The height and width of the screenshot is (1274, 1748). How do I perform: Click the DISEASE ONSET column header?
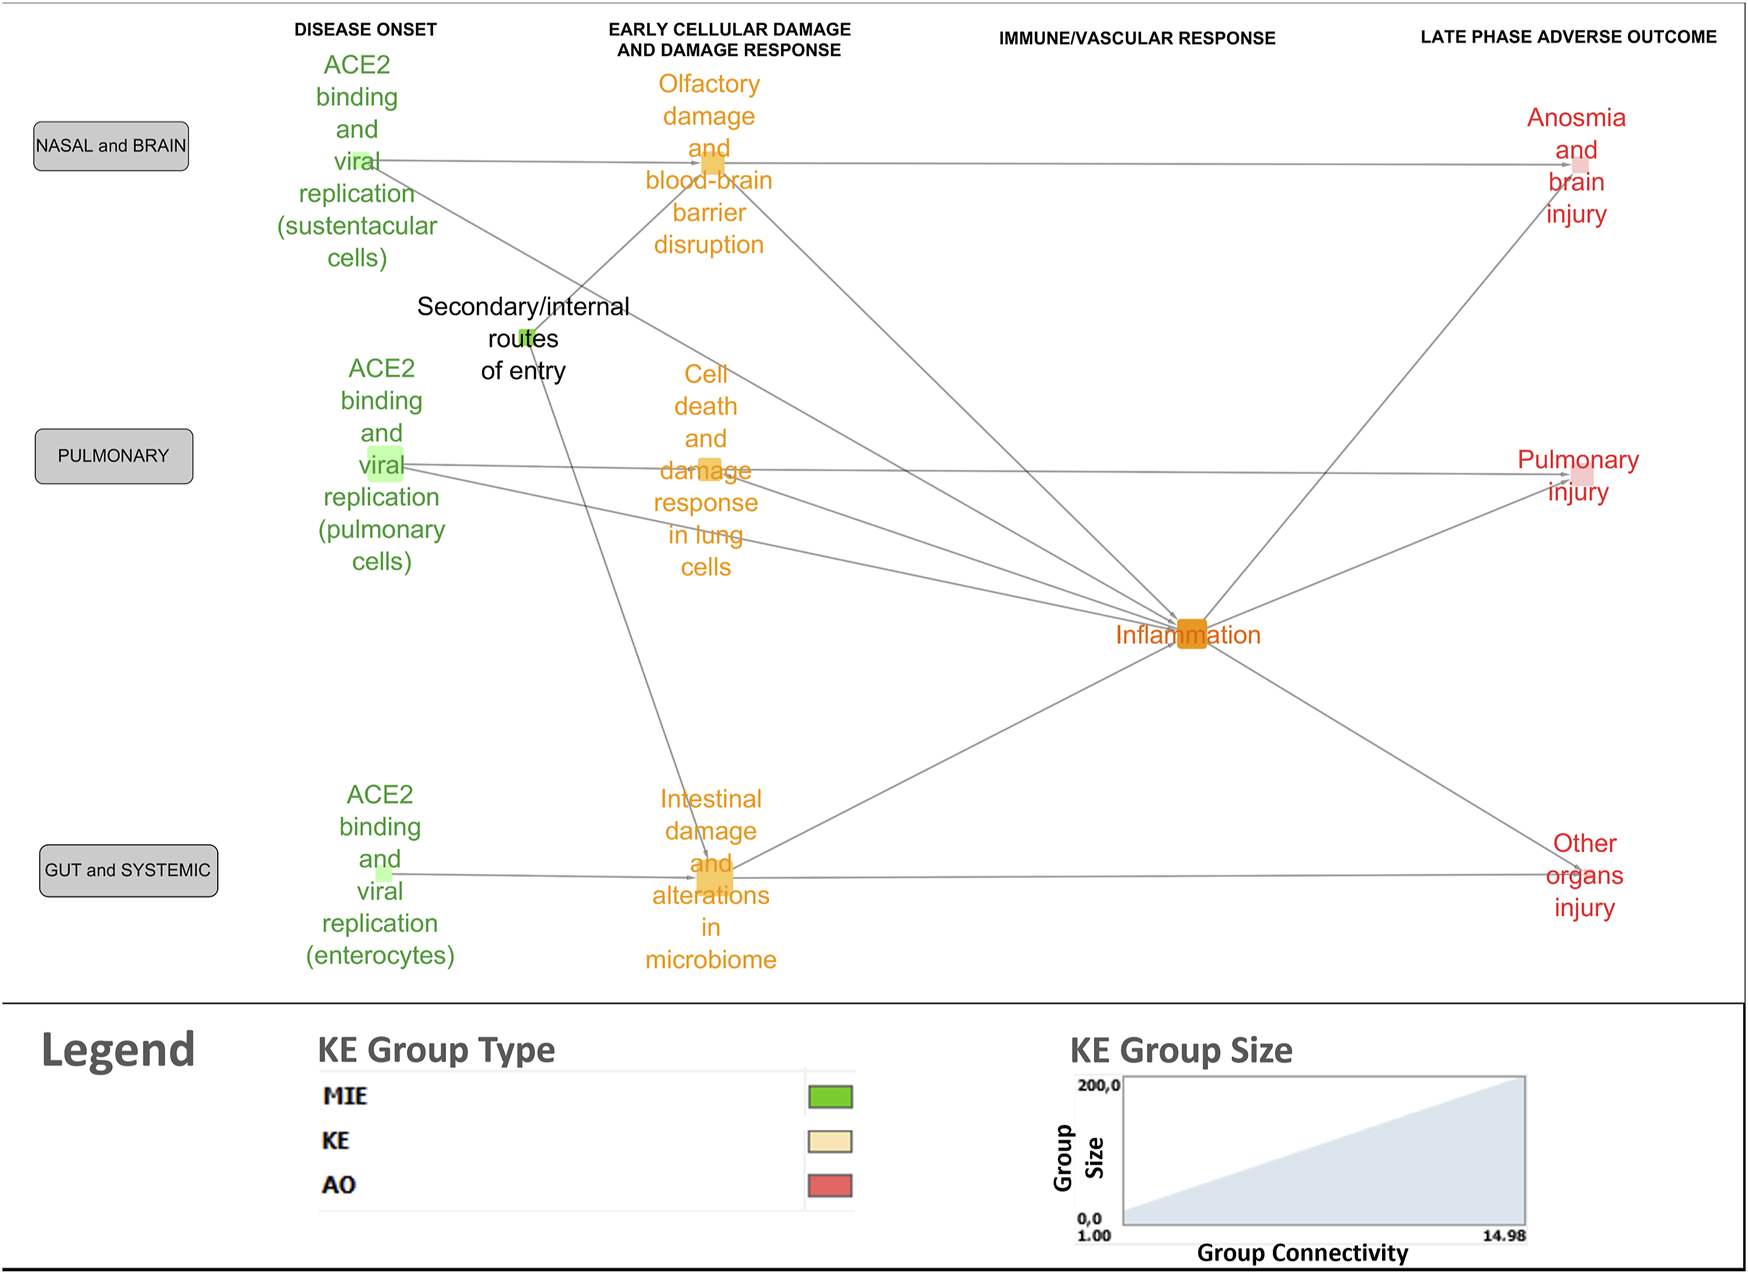365,30
